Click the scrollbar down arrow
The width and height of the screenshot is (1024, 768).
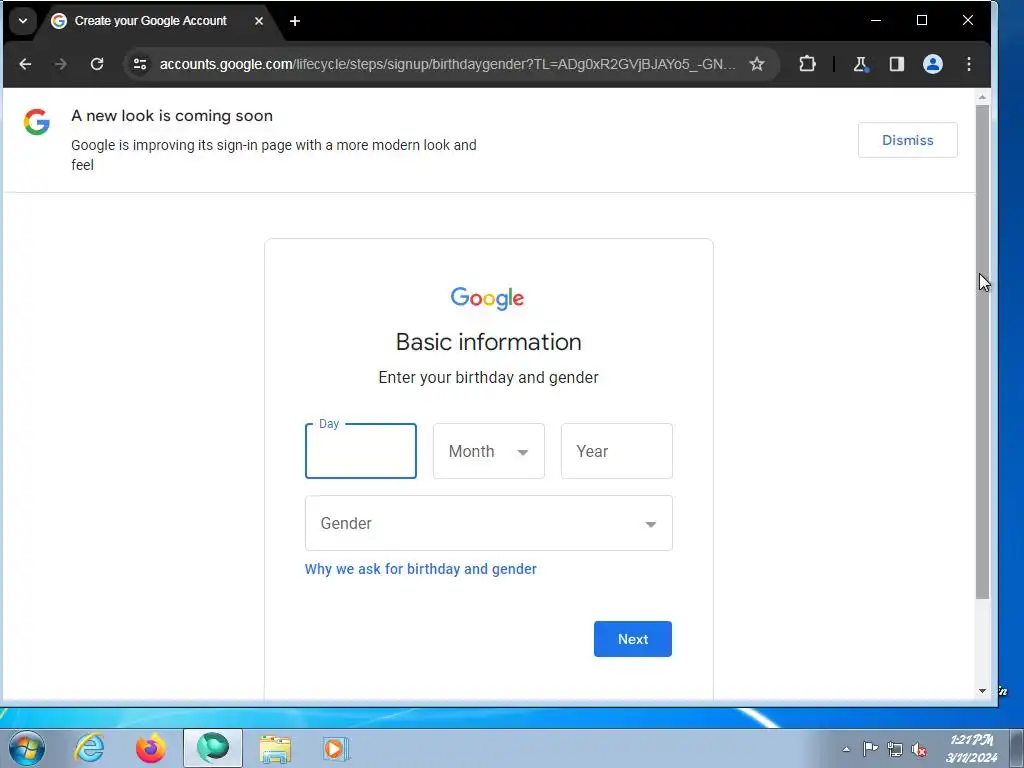[x=982, y=691]
